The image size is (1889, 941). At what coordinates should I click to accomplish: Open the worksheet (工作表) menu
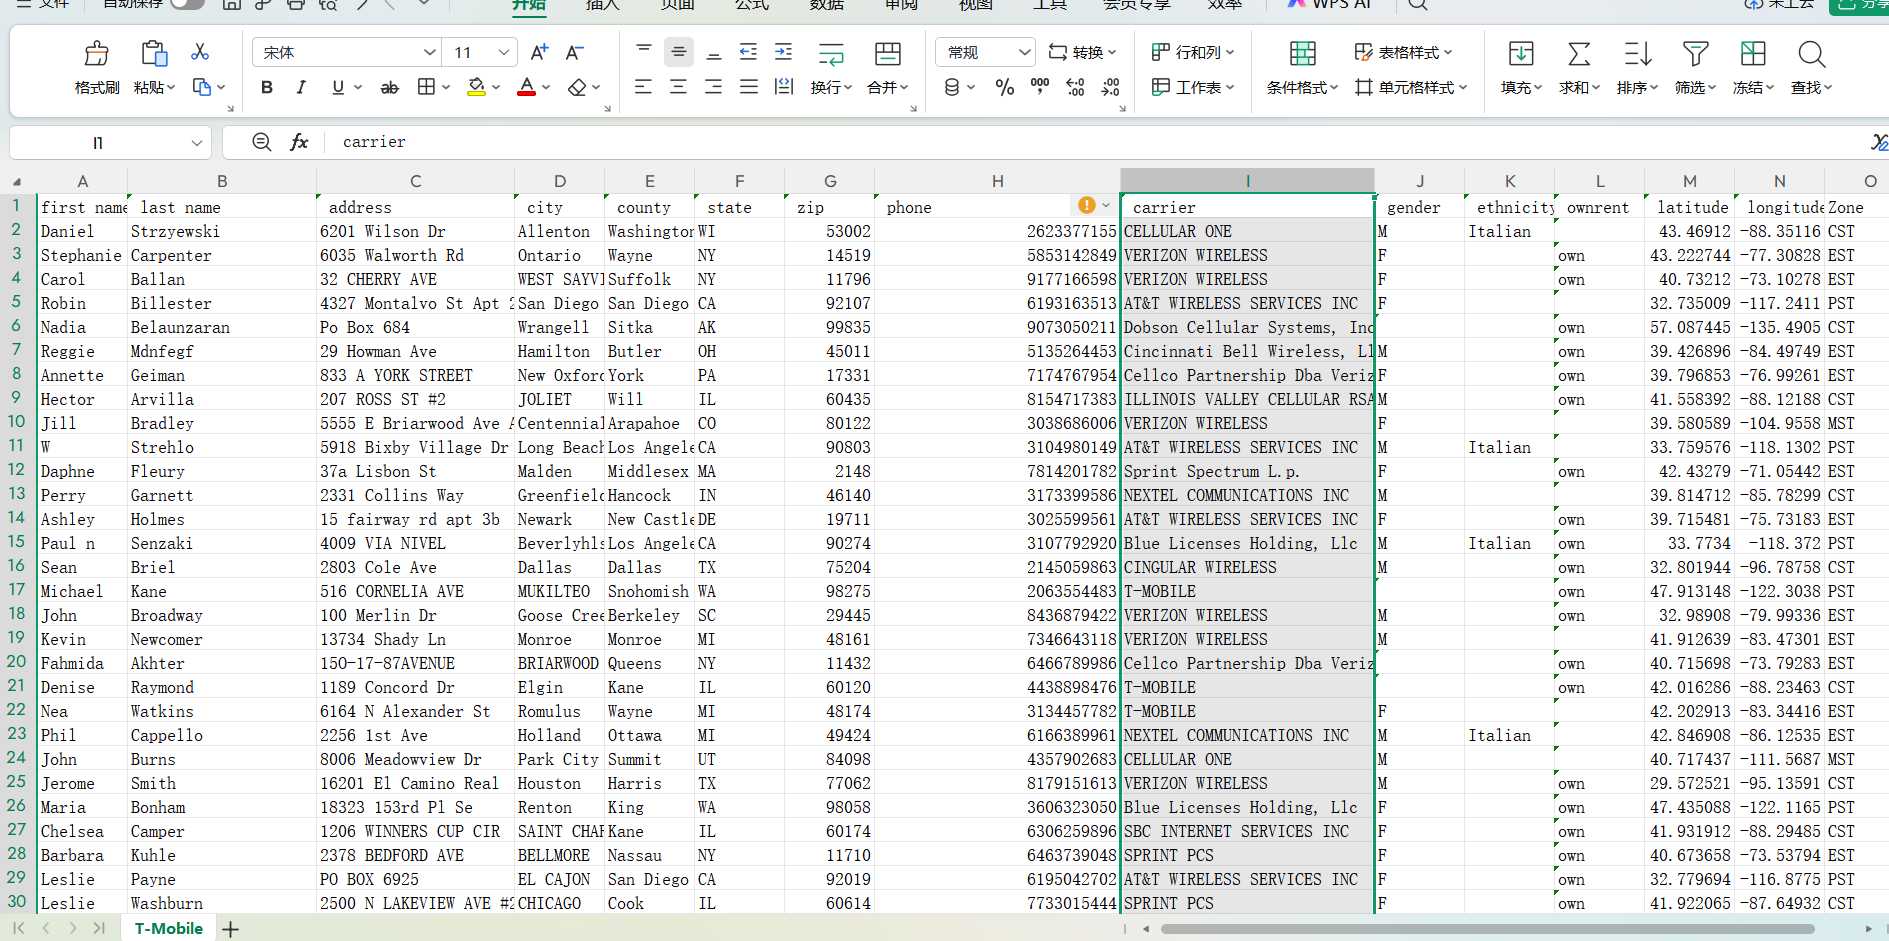(1193, 88)
